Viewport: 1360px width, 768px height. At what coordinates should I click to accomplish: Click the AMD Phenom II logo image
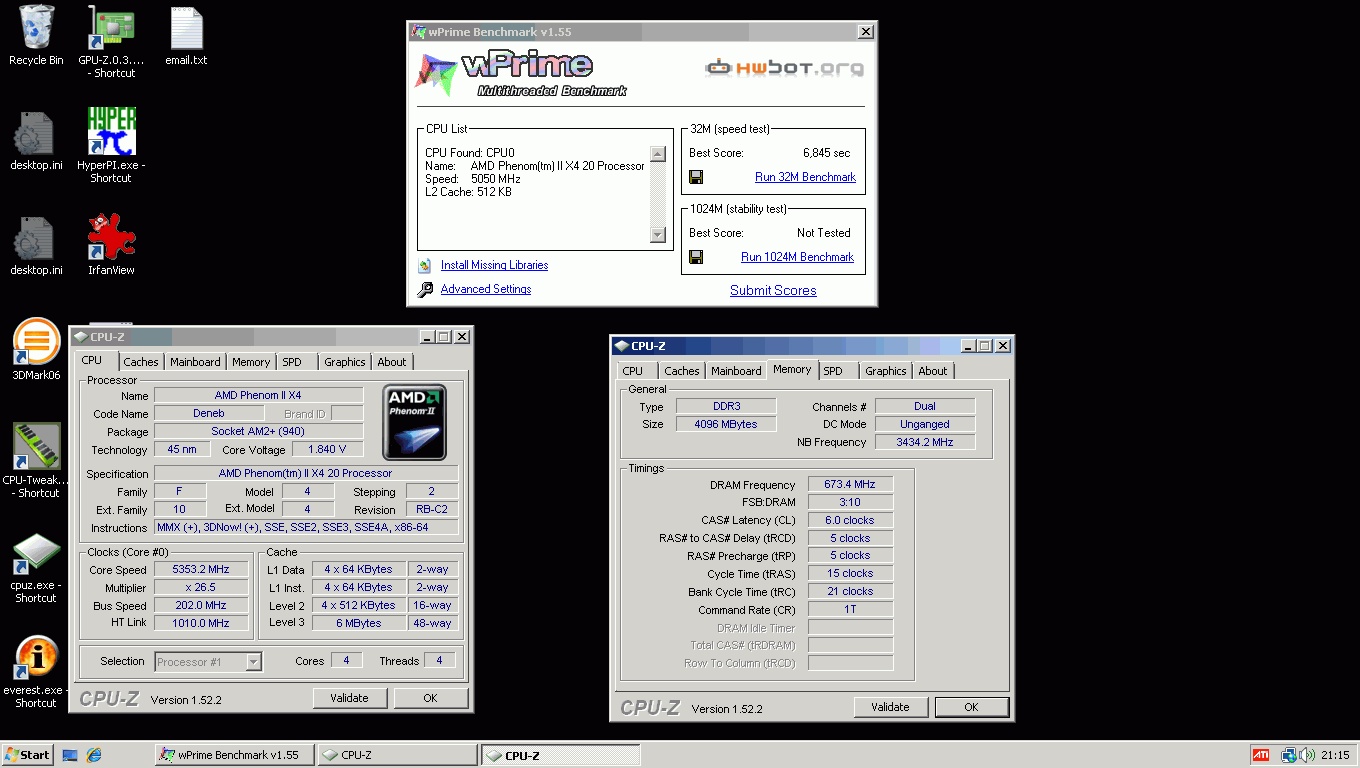415,423
